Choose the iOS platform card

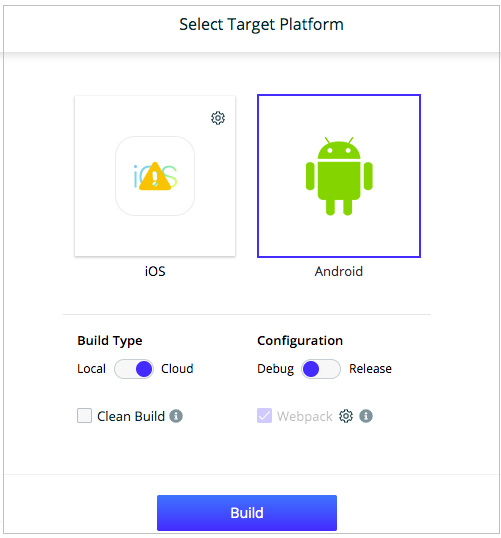pos(155,176)
